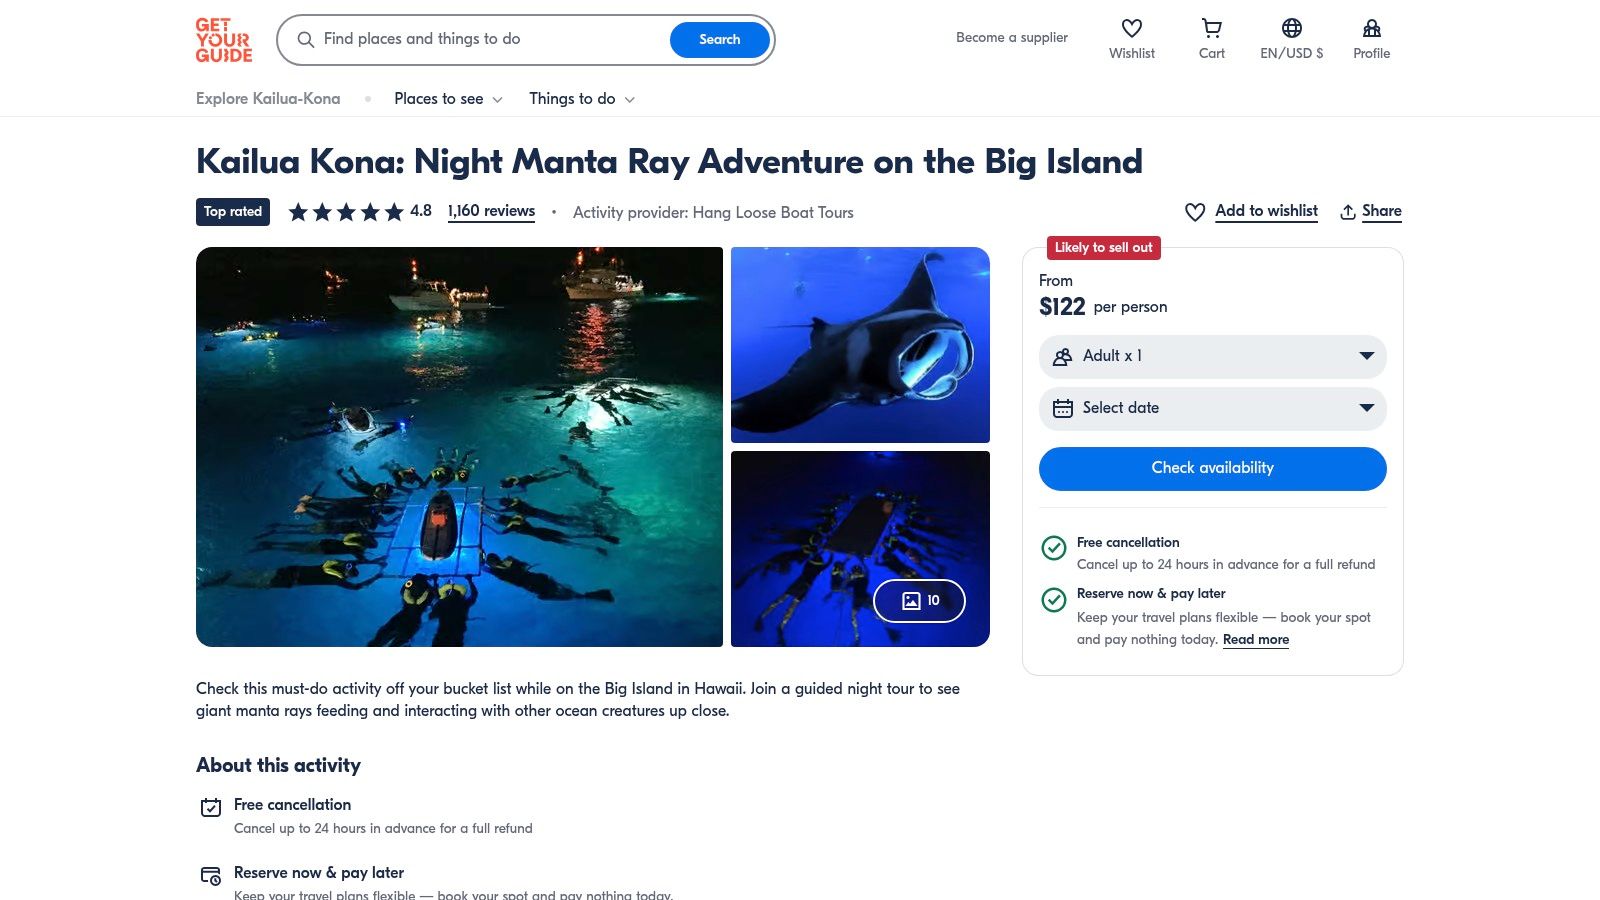Open the Wishlist heart icon in header
1600x900 pixels.
[1131, 28]
